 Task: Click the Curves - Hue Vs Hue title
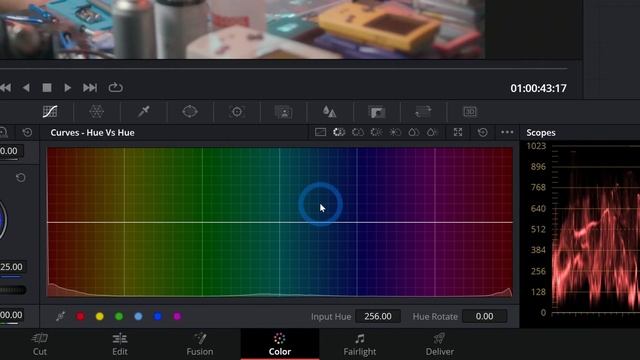click(x=92, y=133)
